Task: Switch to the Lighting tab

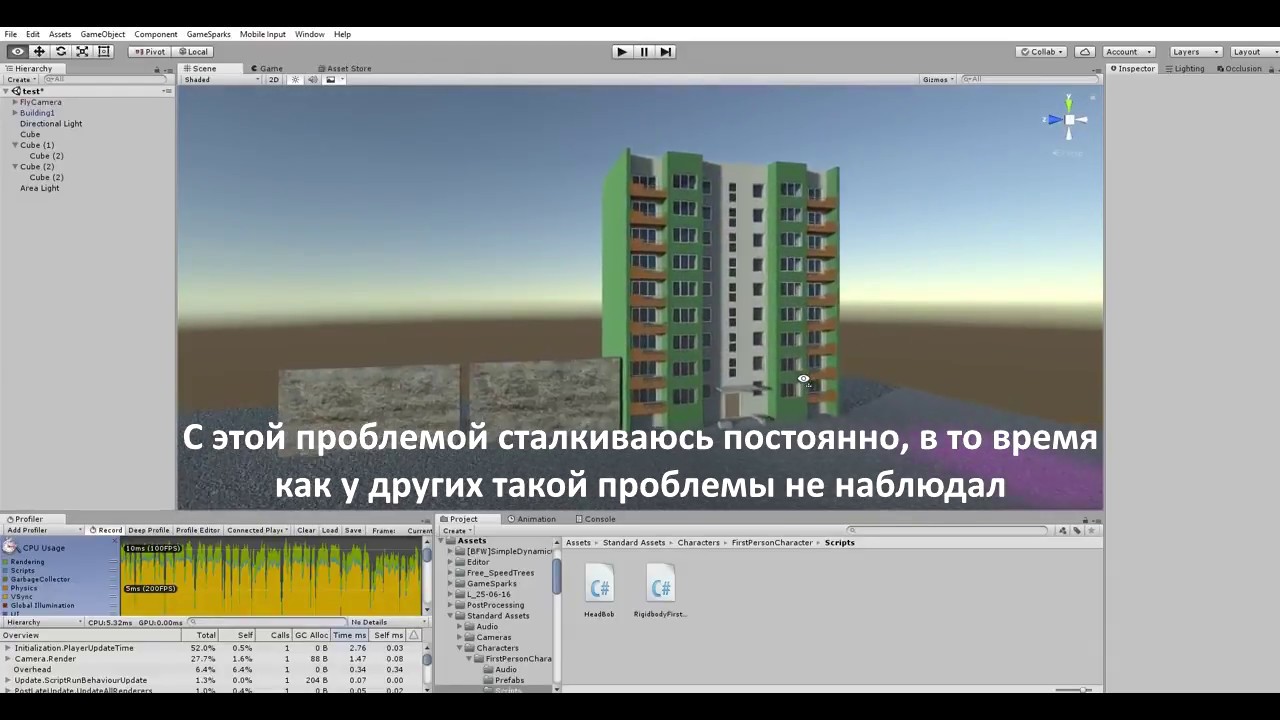Action: 1184,69
